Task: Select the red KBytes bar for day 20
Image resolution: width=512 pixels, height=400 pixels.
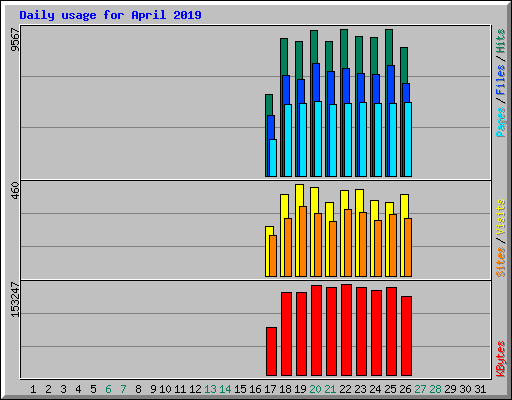Action: point(316,331)
